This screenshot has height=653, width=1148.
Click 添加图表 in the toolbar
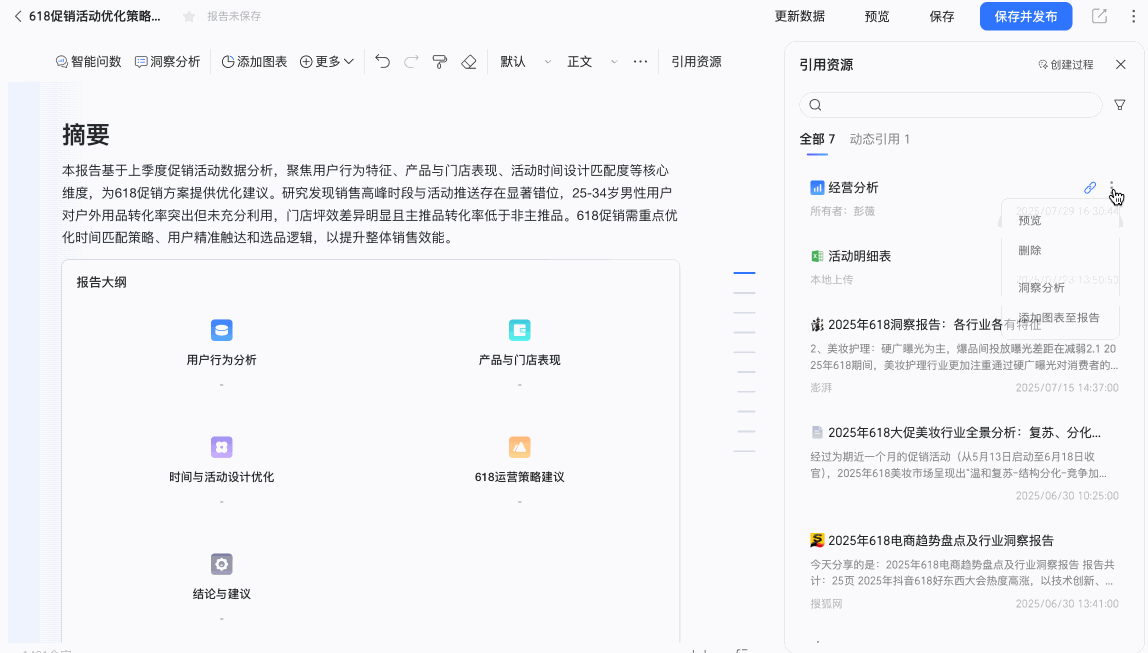click(x=254, y=61)
